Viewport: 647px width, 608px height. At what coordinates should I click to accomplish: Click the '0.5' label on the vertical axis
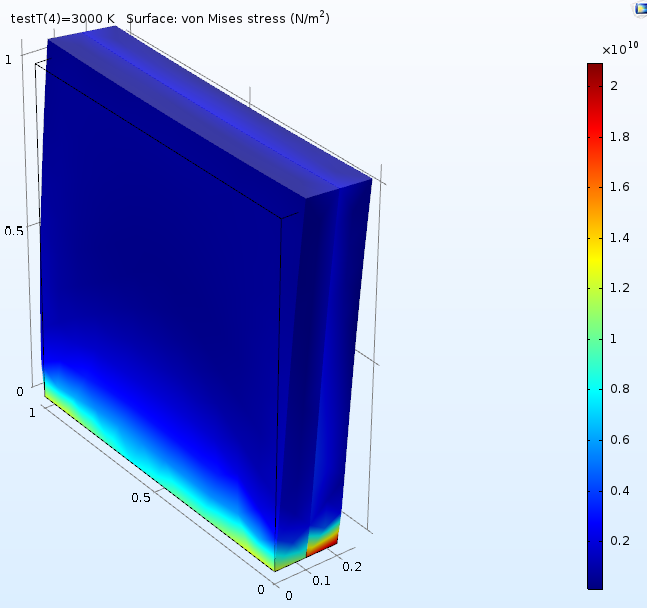pos(14,231)
